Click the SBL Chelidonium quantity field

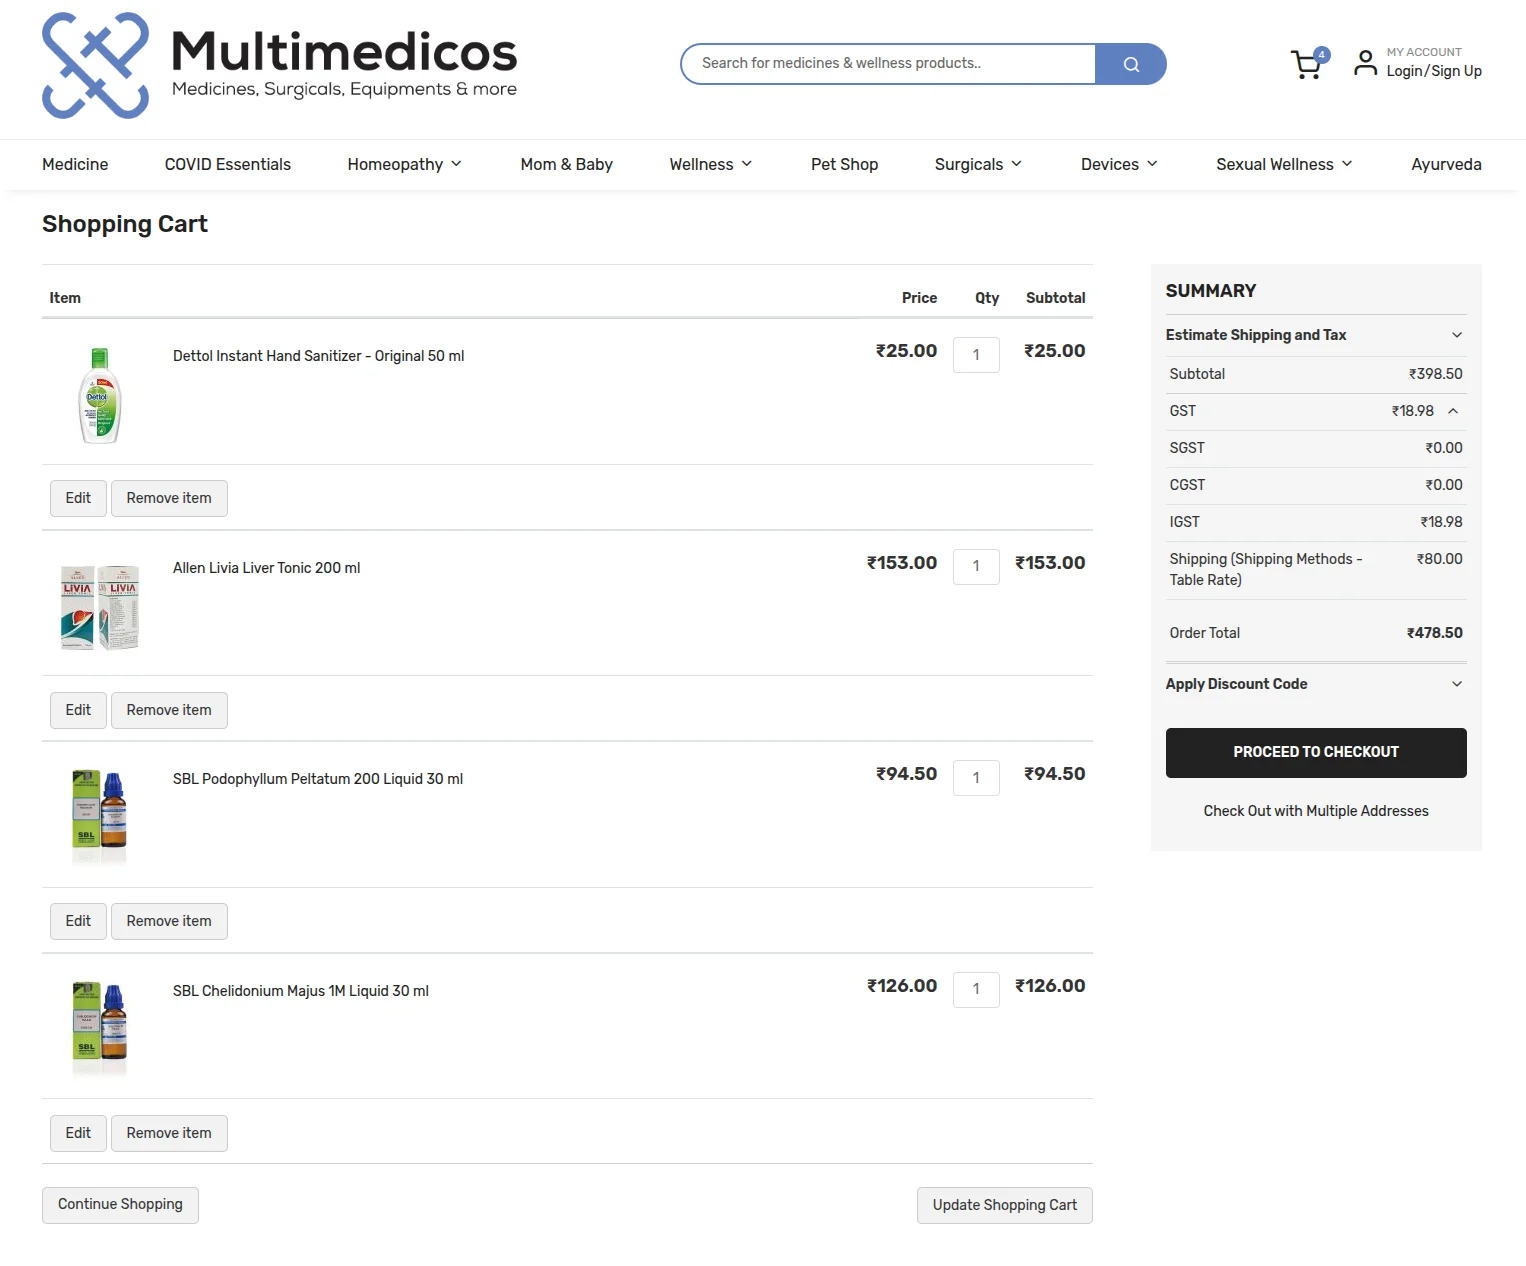tap(976, 989)
